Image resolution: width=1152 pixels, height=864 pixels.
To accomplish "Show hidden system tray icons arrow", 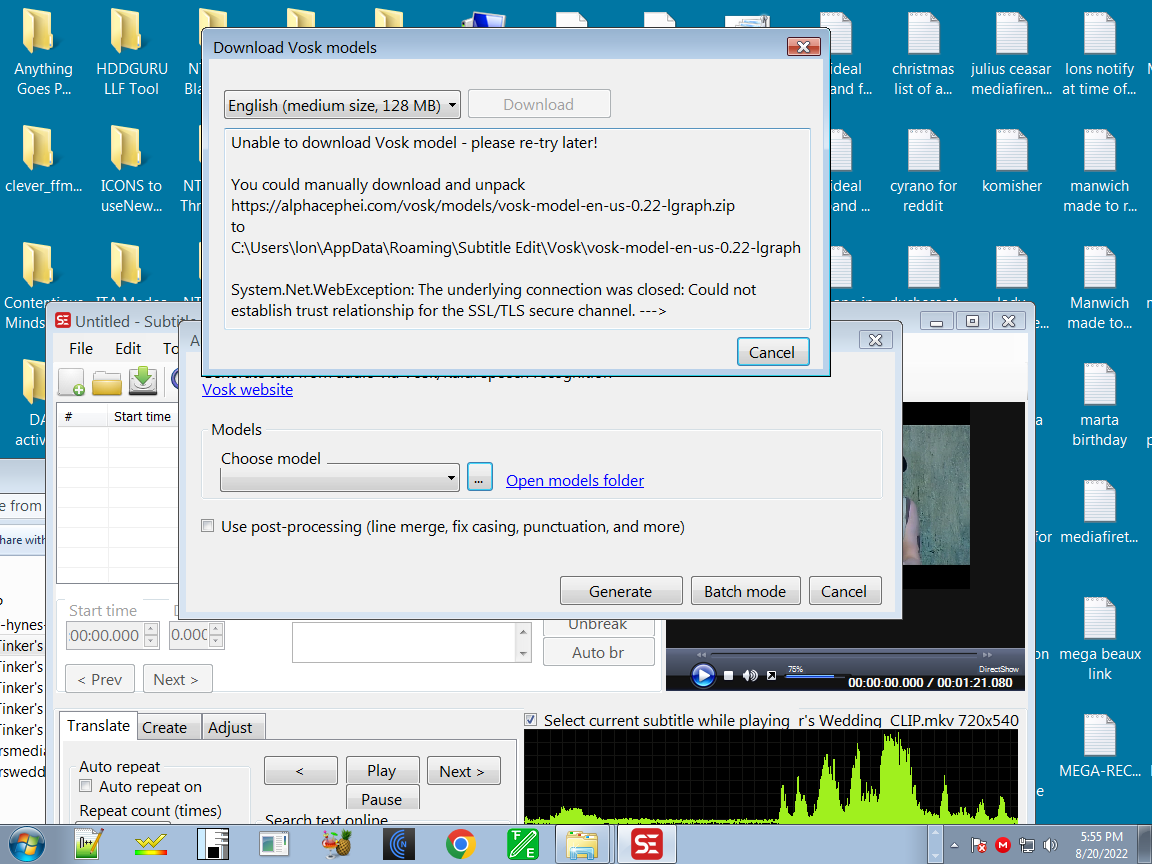I will 954,845.
